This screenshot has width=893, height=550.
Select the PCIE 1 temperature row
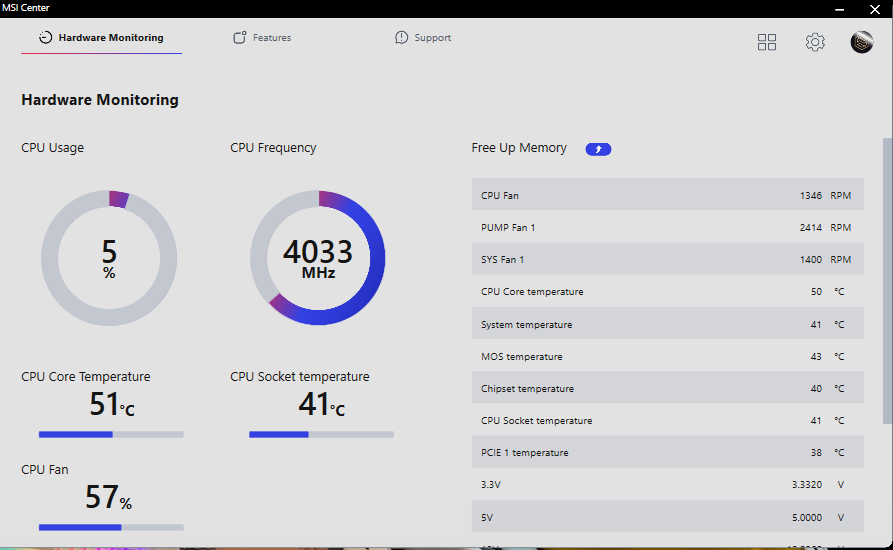pyautogui.click(x=667, y=452)
